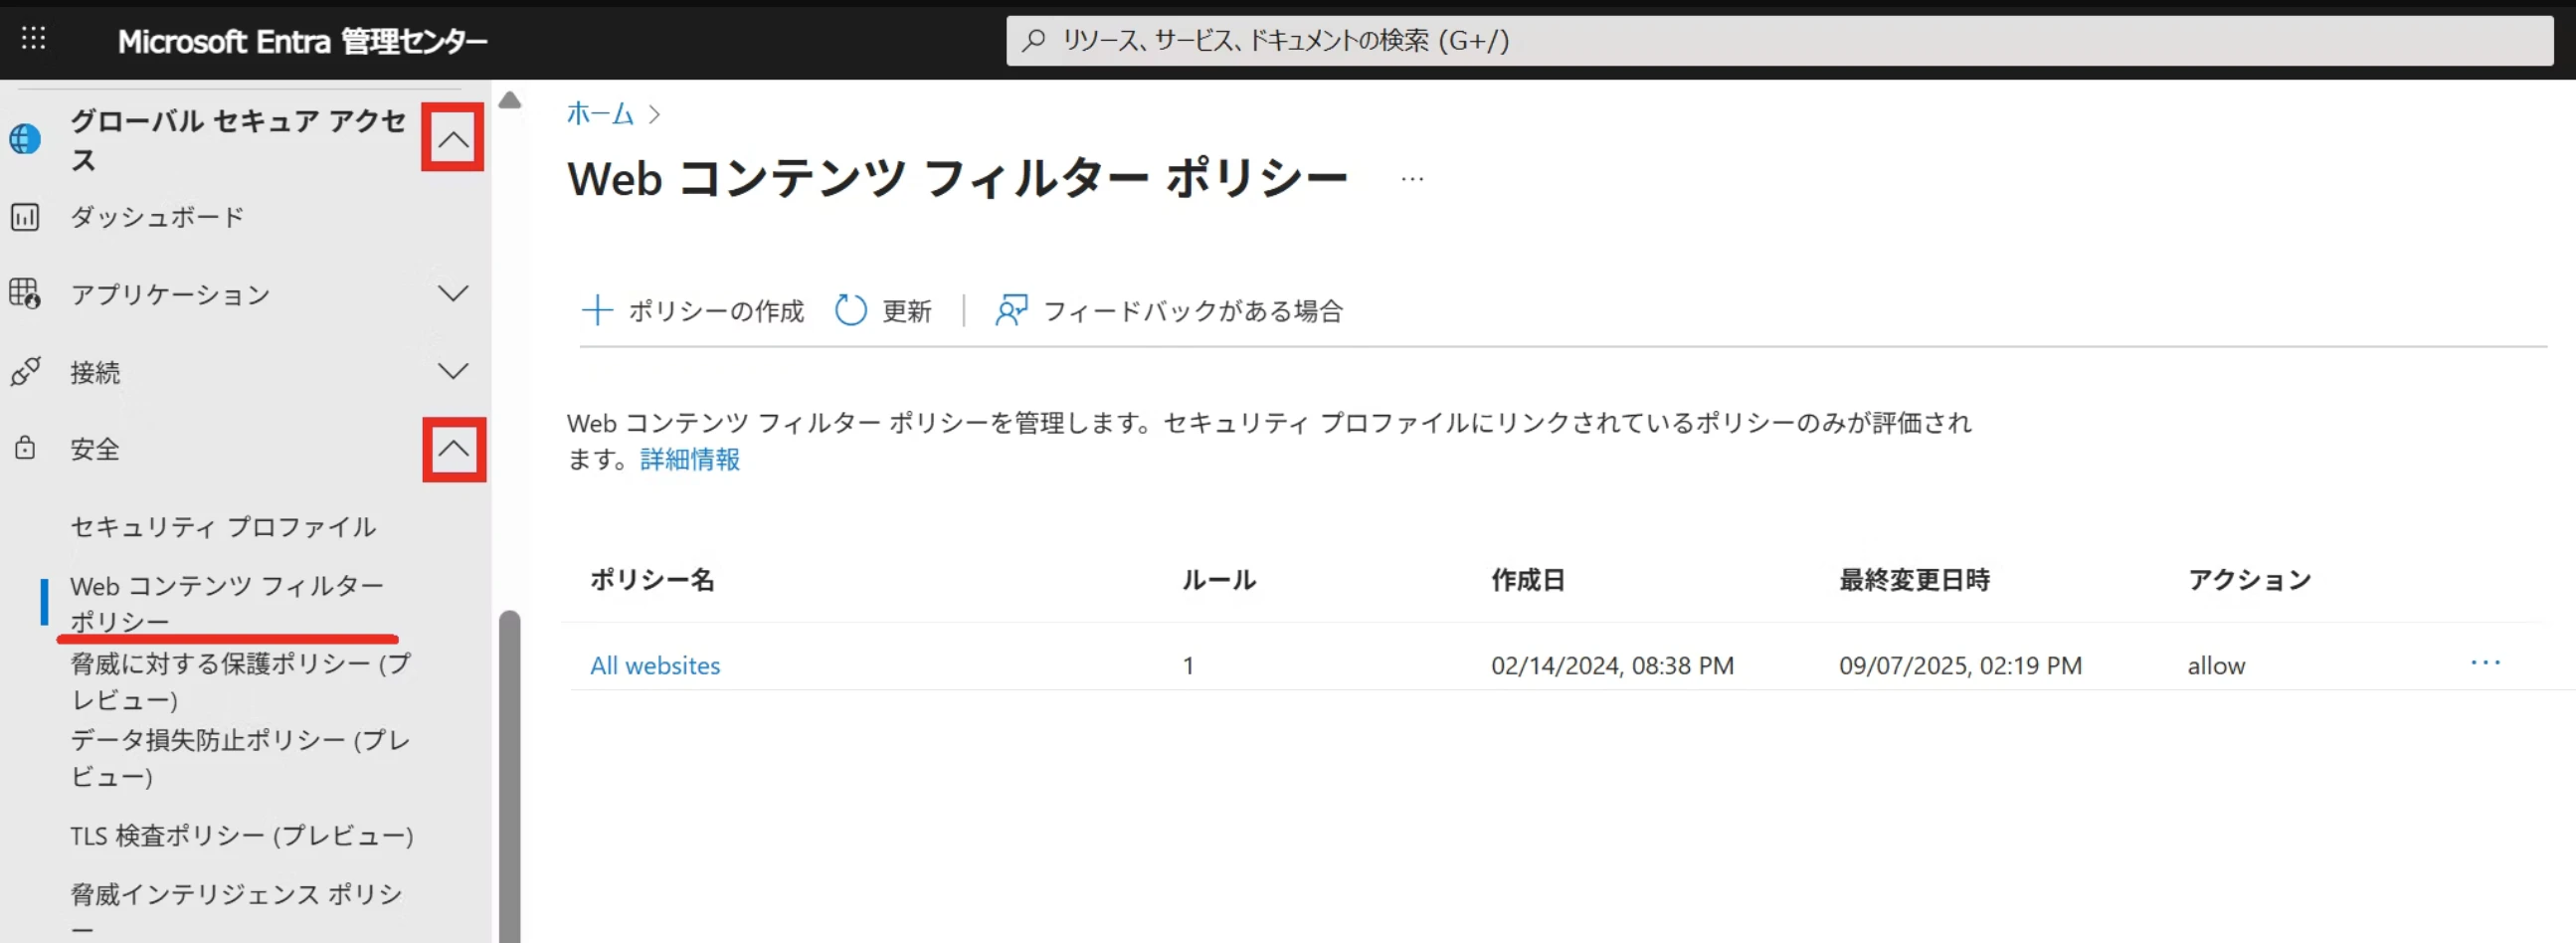
Task: Click the ルール column header
Action: coord(1219,580)
